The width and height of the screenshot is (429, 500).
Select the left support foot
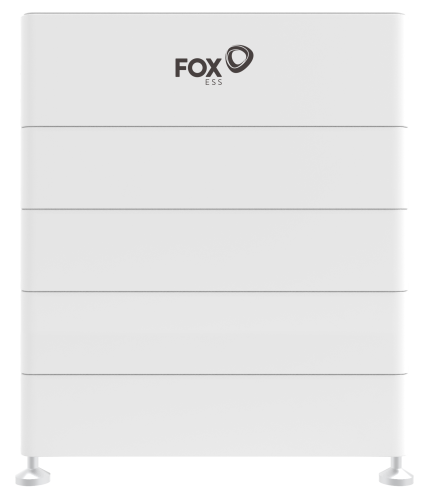(33, 472)
